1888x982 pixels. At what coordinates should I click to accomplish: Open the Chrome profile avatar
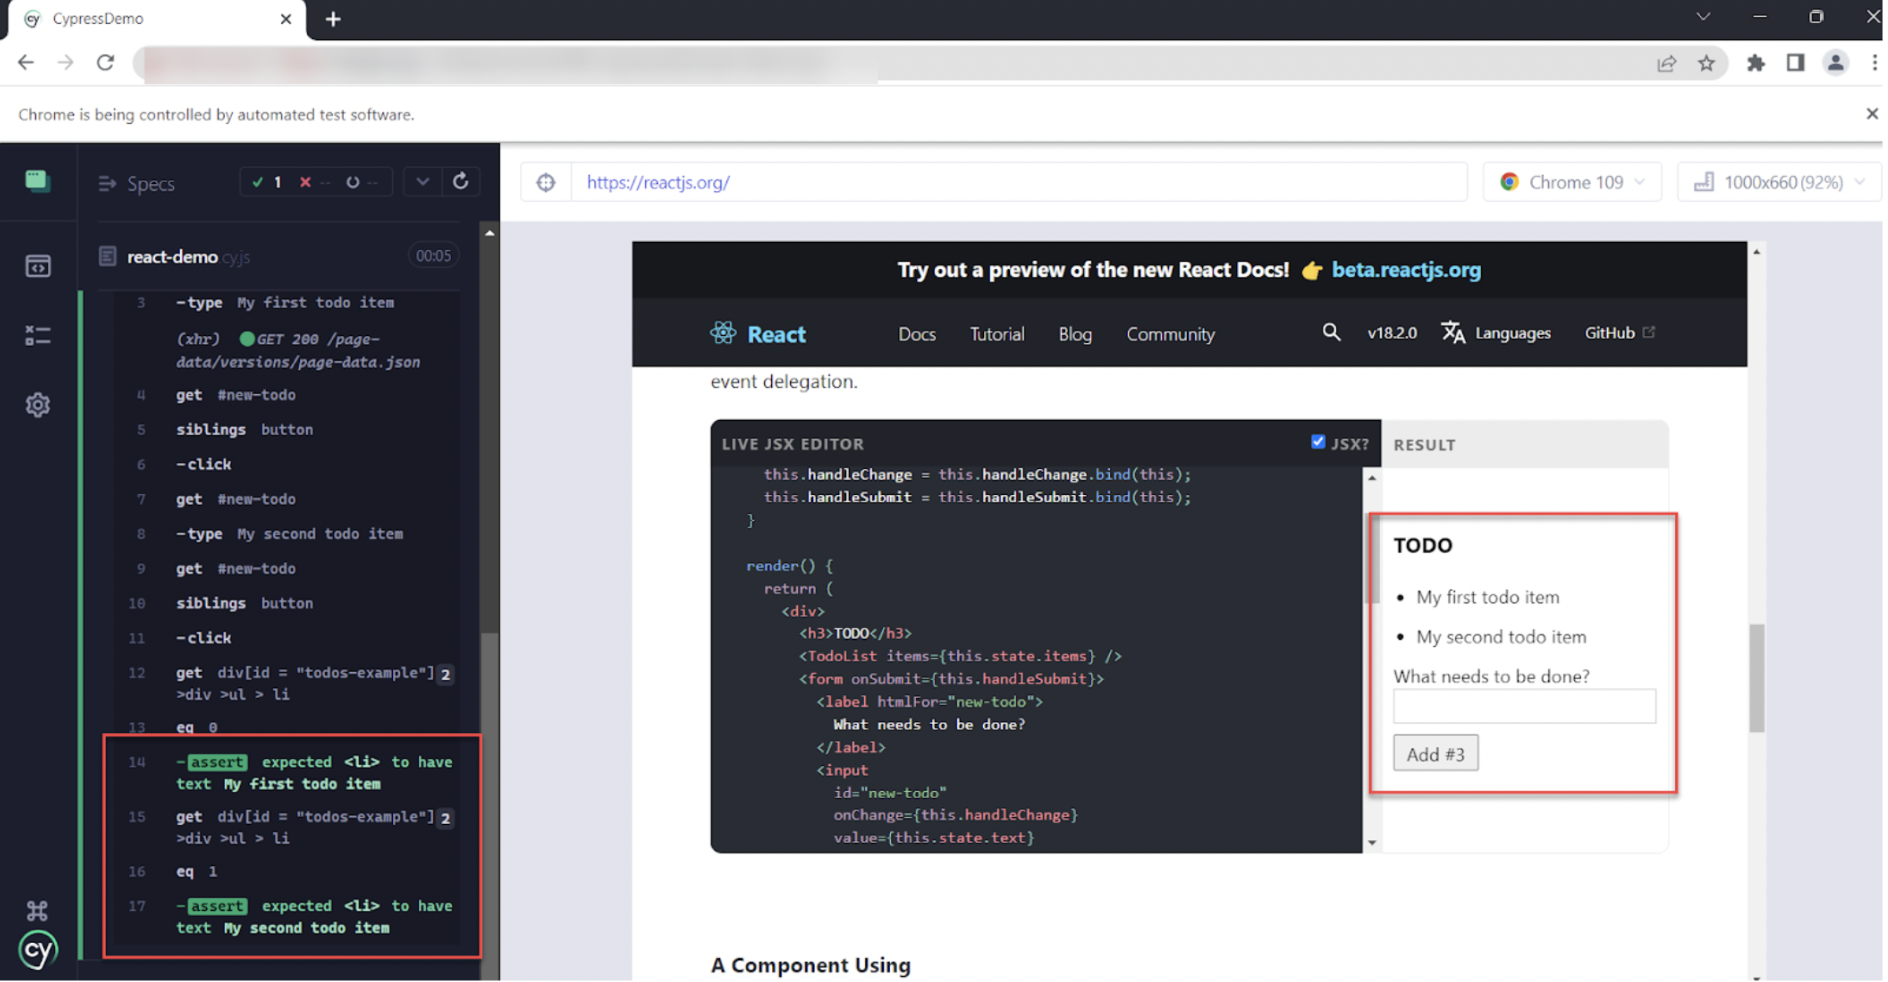pos(1836,63)
